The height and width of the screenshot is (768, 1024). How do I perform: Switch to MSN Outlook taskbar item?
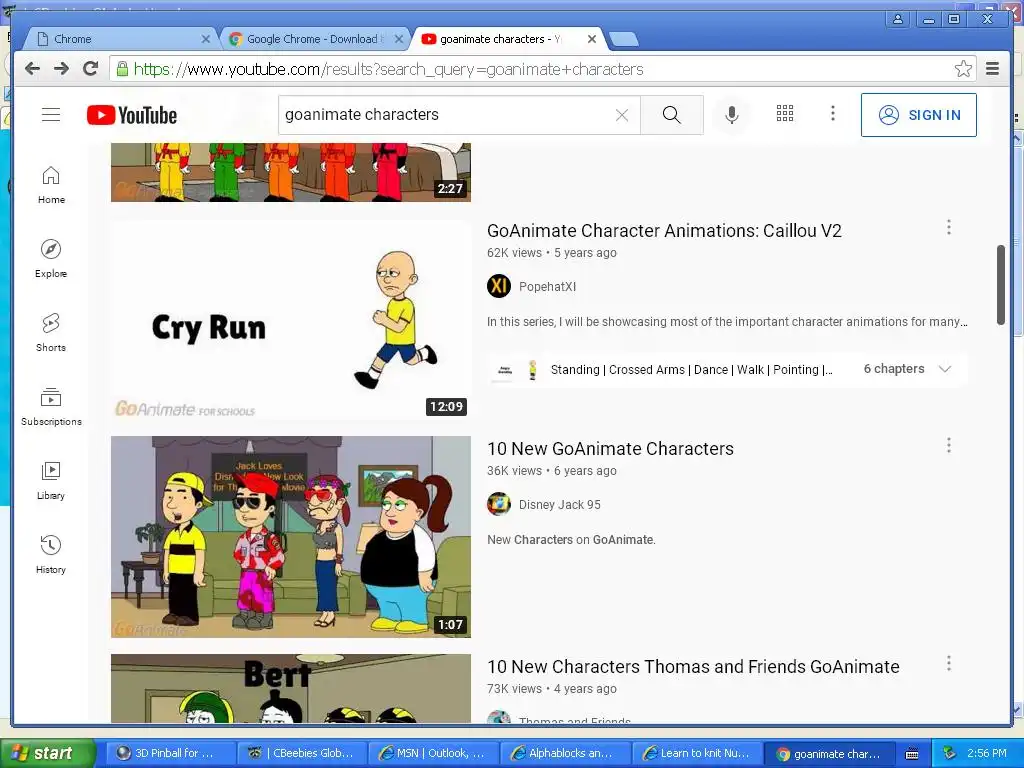click(x=434, y=753)
